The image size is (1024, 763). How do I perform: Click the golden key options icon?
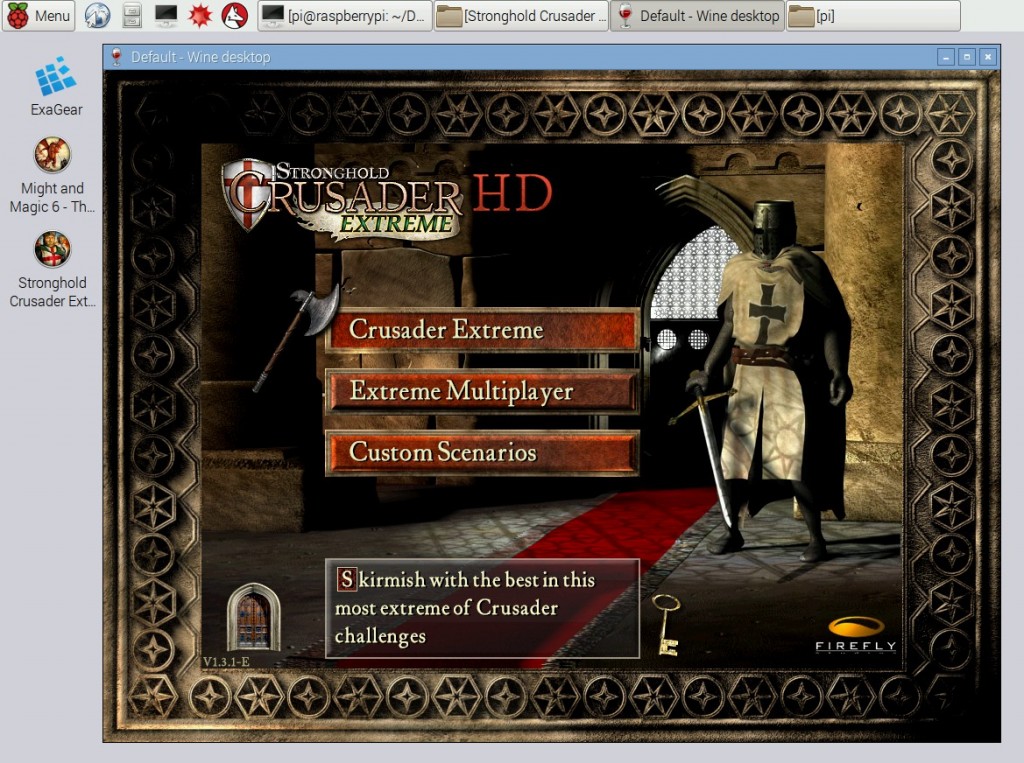(667, 625)
